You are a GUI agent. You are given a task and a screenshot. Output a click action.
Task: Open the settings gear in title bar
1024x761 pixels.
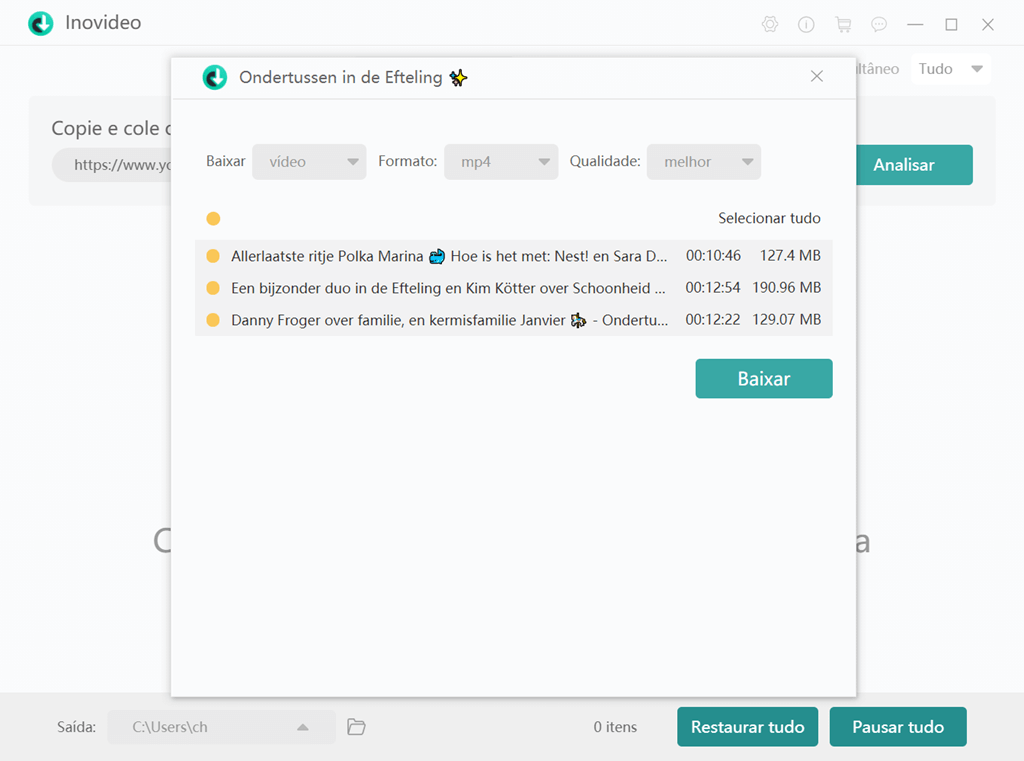pyautogui.click(x=770, y=25)
